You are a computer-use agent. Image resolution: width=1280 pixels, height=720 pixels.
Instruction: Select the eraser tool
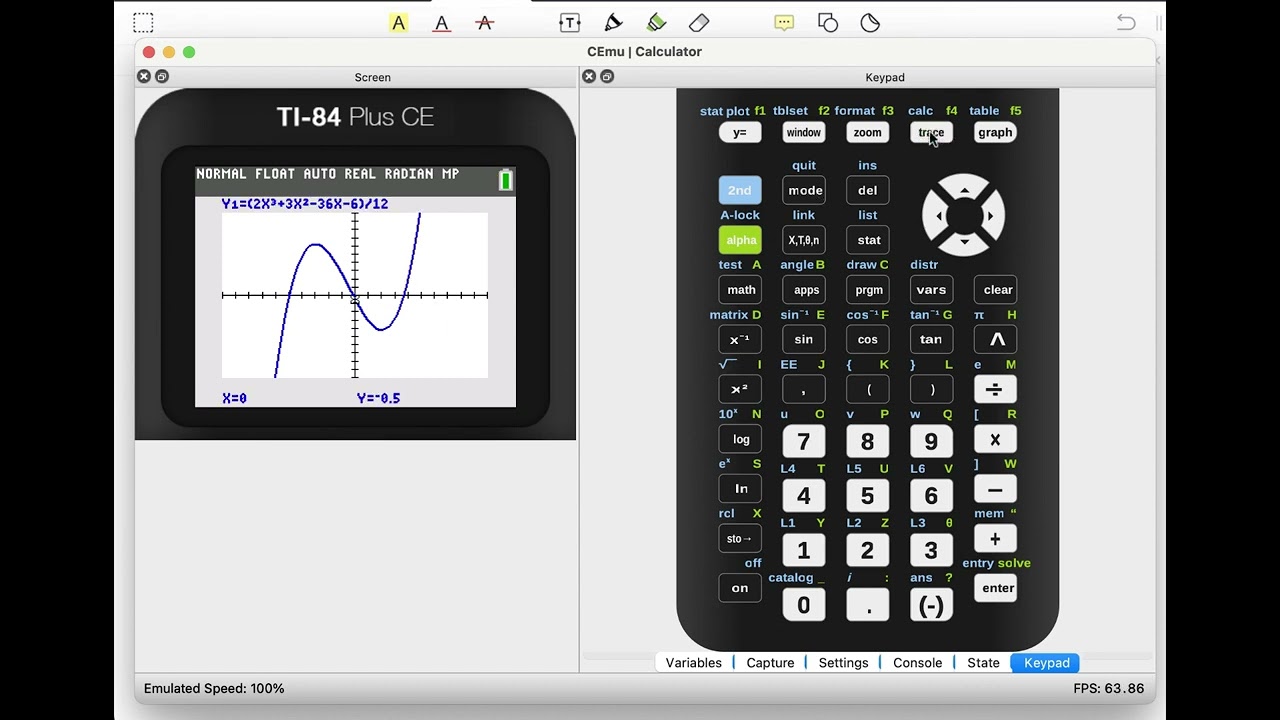[x=699, y=22]
